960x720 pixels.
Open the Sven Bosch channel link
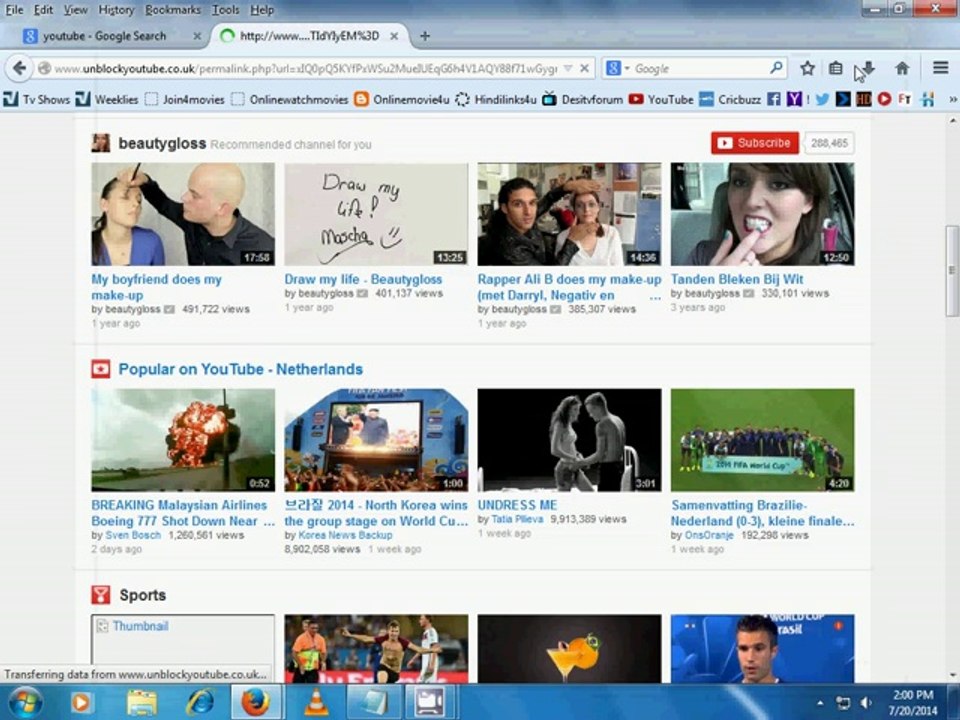133,535
